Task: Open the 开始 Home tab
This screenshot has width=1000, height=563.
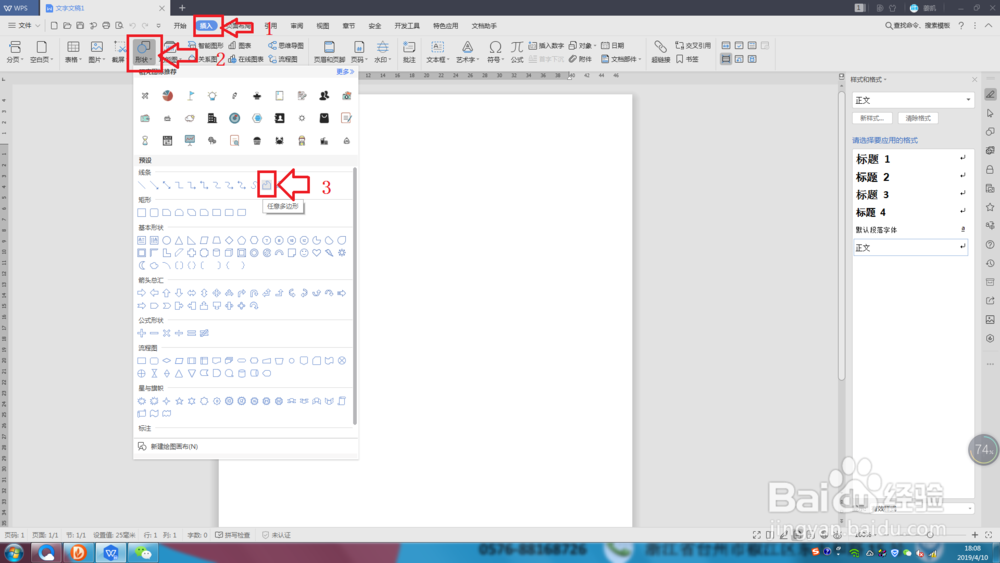Action: 180,26
